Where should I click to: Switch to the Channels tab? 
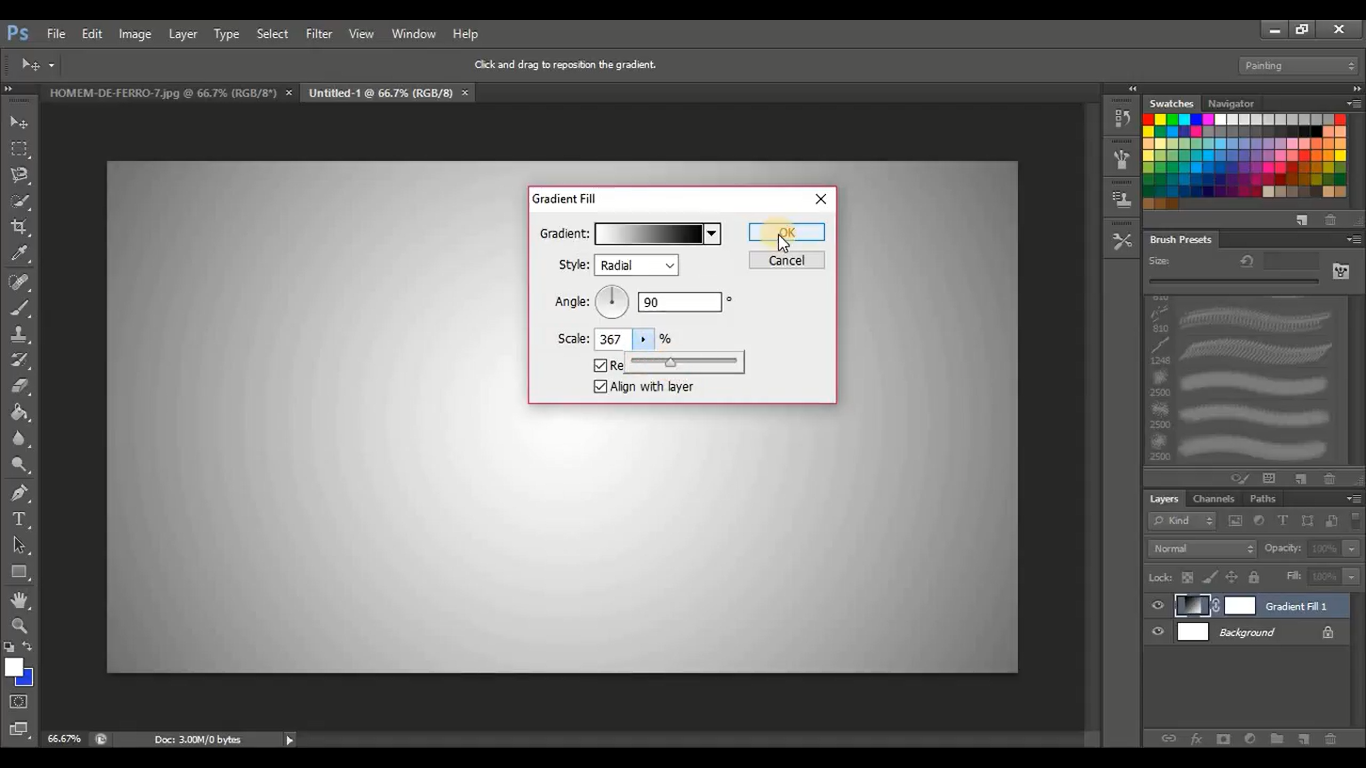coord(1213,498)
